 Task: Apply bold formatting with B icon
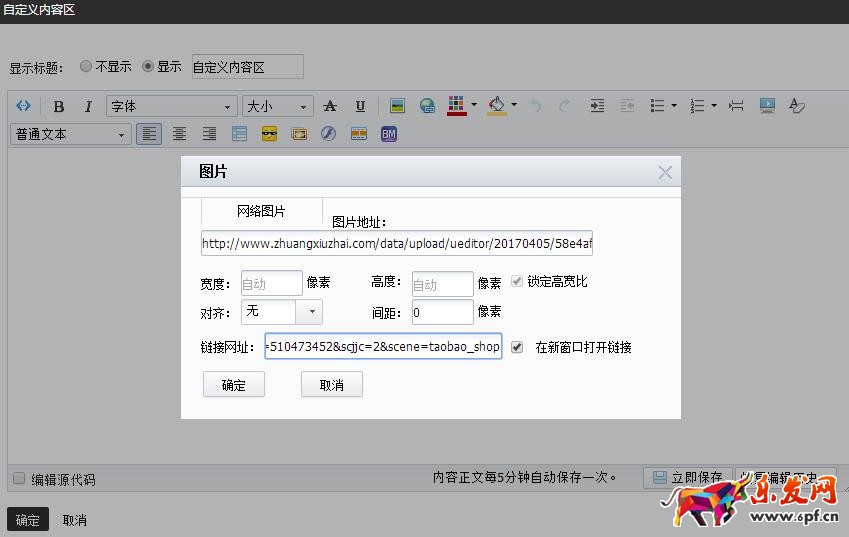coord(58,106)
